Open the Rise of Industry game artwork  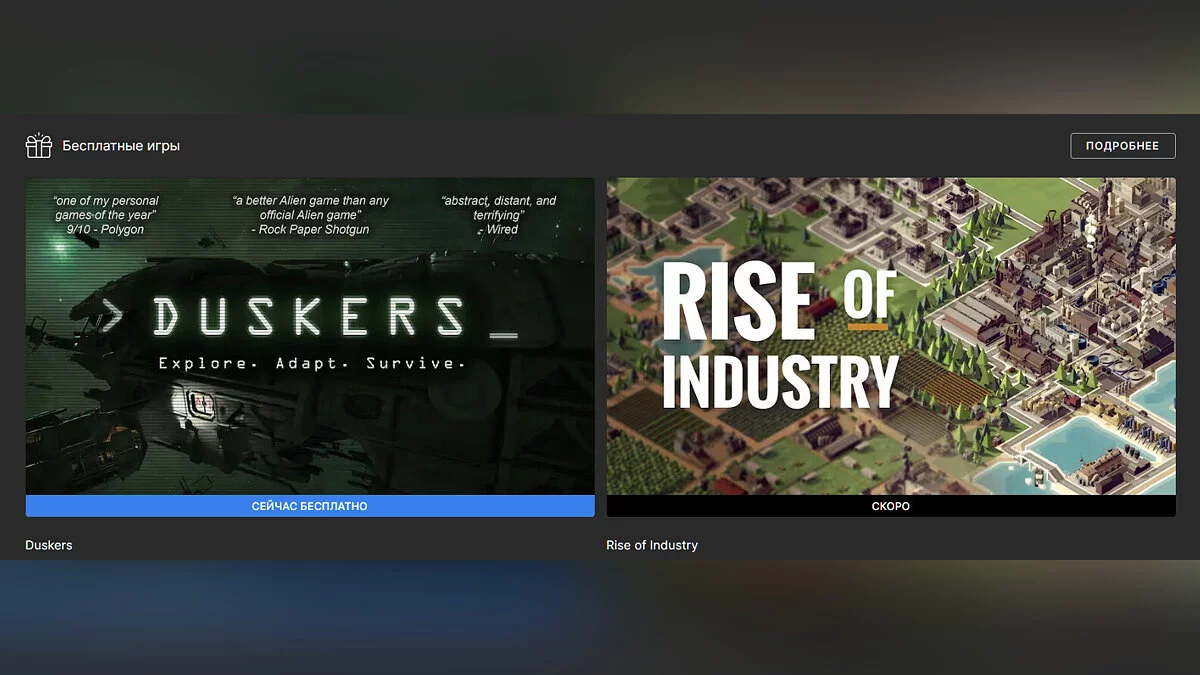click(891, 336)
